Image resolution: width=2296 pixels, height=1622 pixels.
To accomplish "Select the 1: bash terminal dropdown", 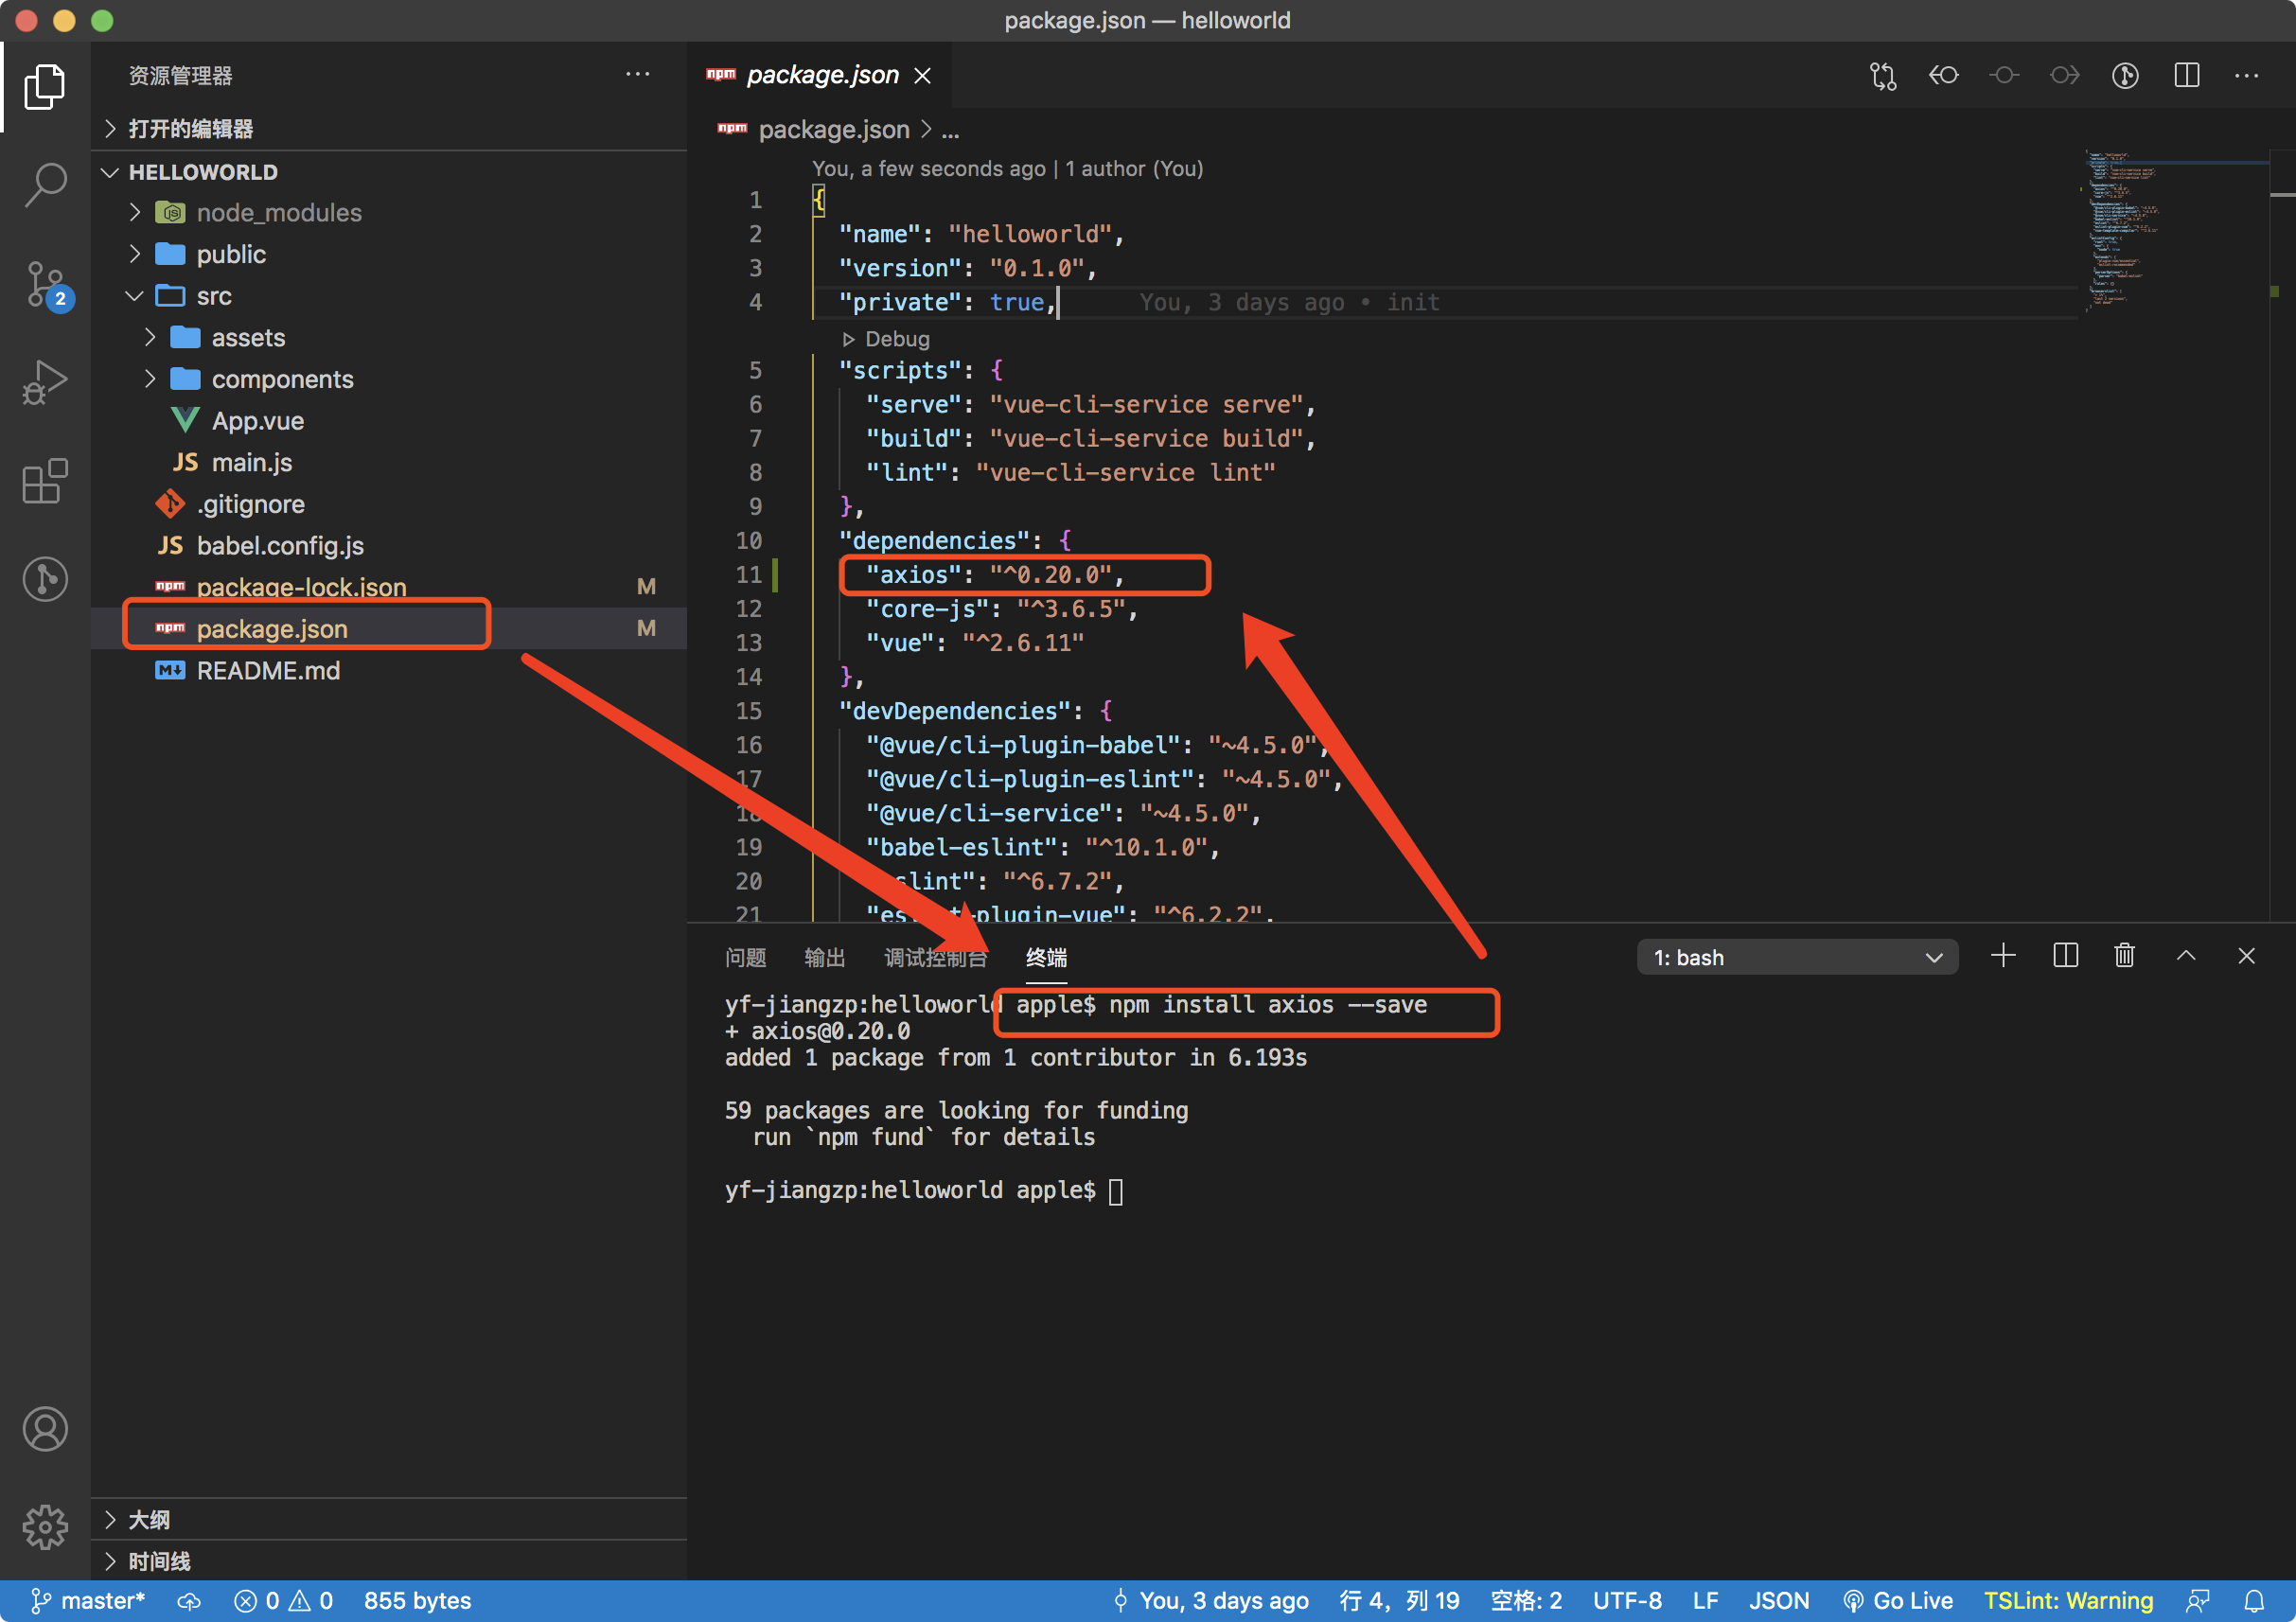I will (x=1797, y=957).
